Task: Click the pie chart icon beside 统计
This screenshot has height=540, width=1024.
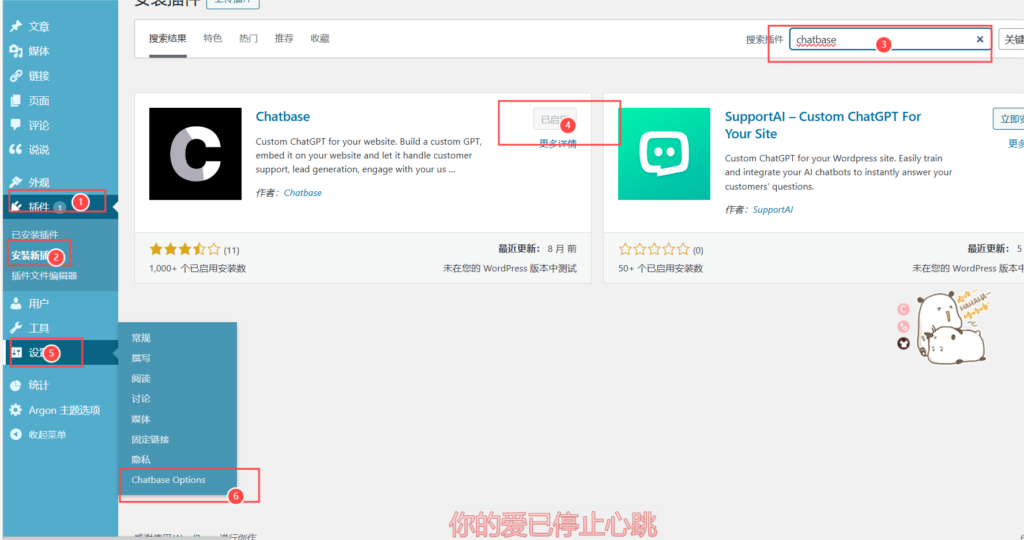Action: pyautogui.click(x=16, y=385)
